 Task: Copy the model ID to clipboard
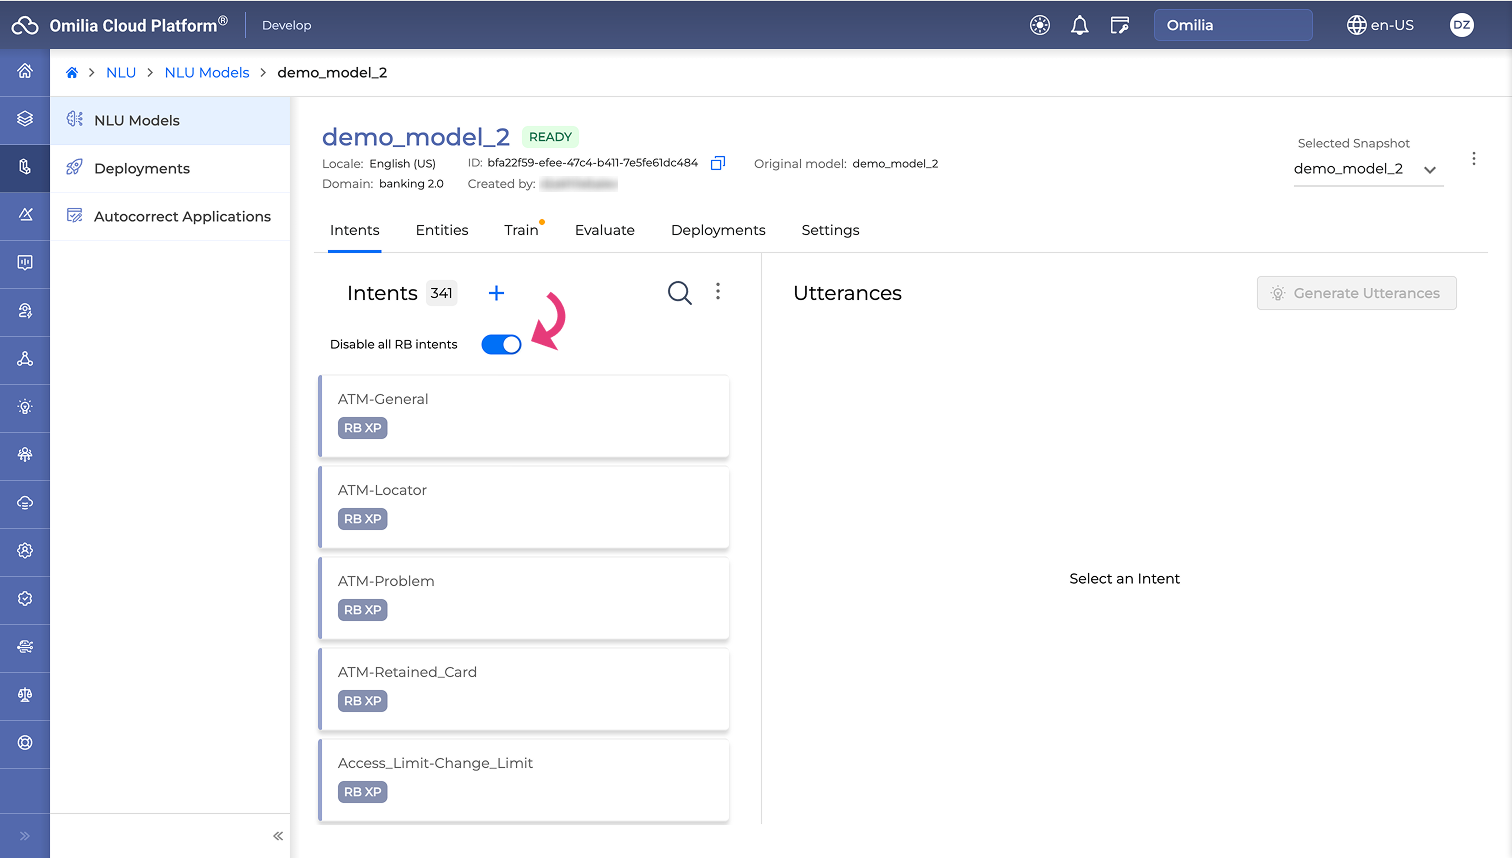pyautogui.click(x=717, y=163)
